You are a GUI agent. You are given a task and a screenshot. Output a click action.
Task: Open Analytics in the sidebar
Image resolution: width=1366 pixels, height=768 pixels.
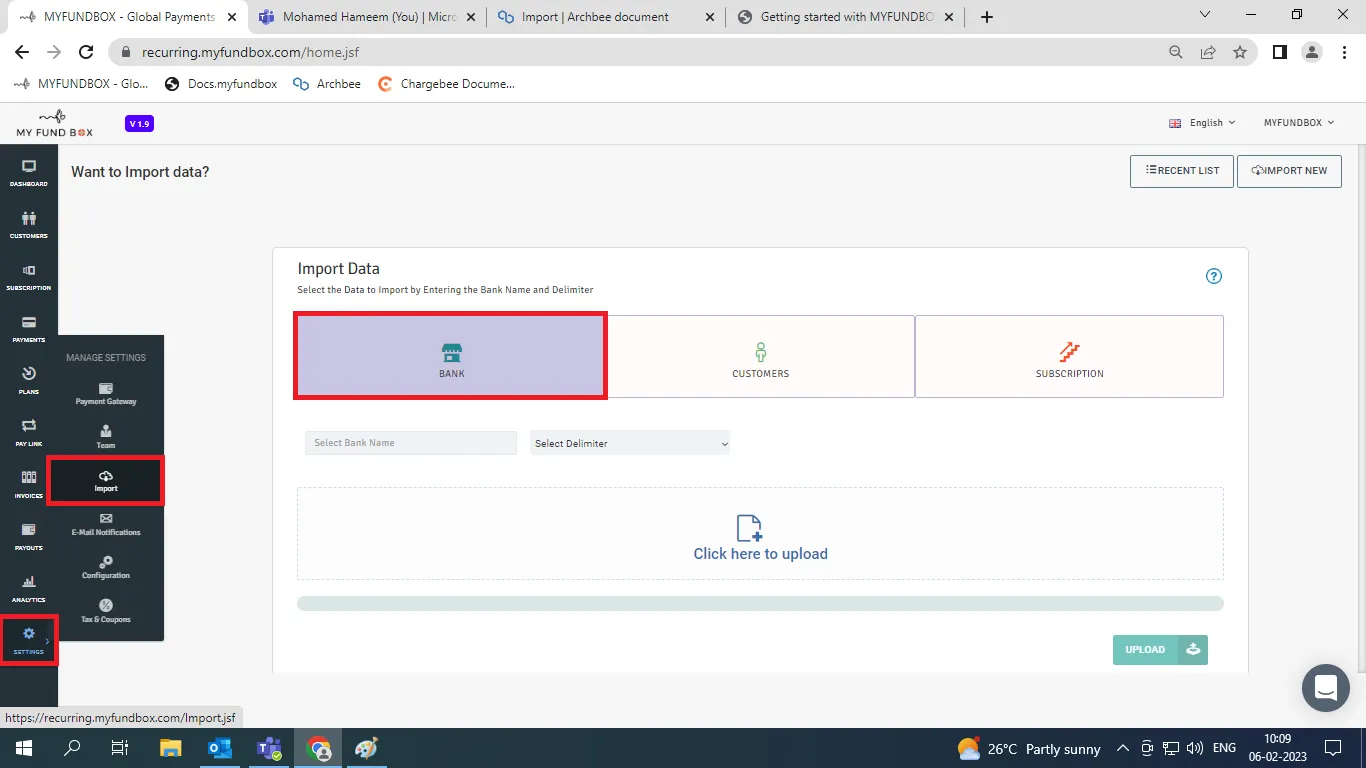[28, 589]
